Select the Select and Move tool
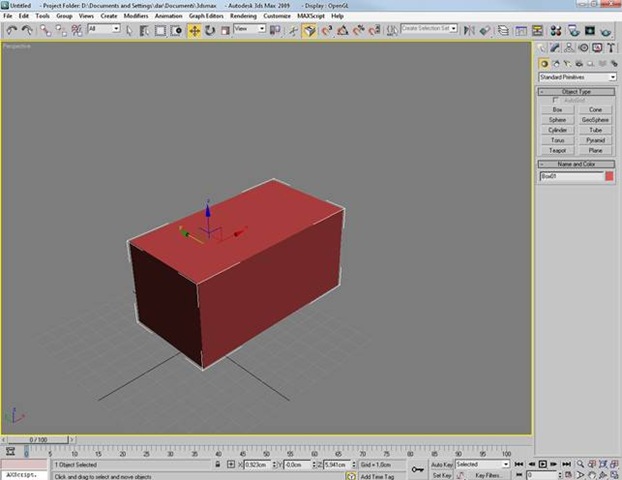 [194, 30]
